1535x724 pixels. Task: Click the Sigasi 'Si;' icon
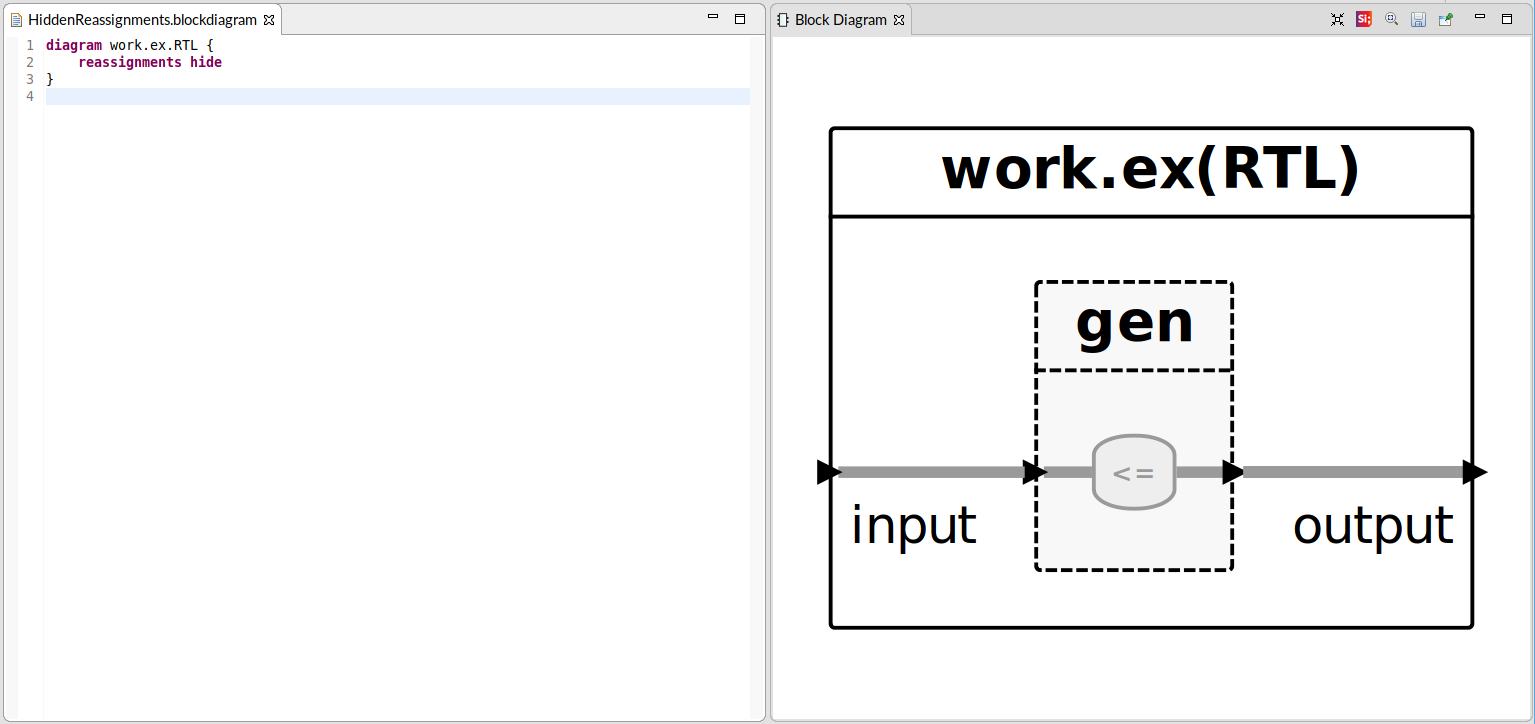(x=1364, y=19)
